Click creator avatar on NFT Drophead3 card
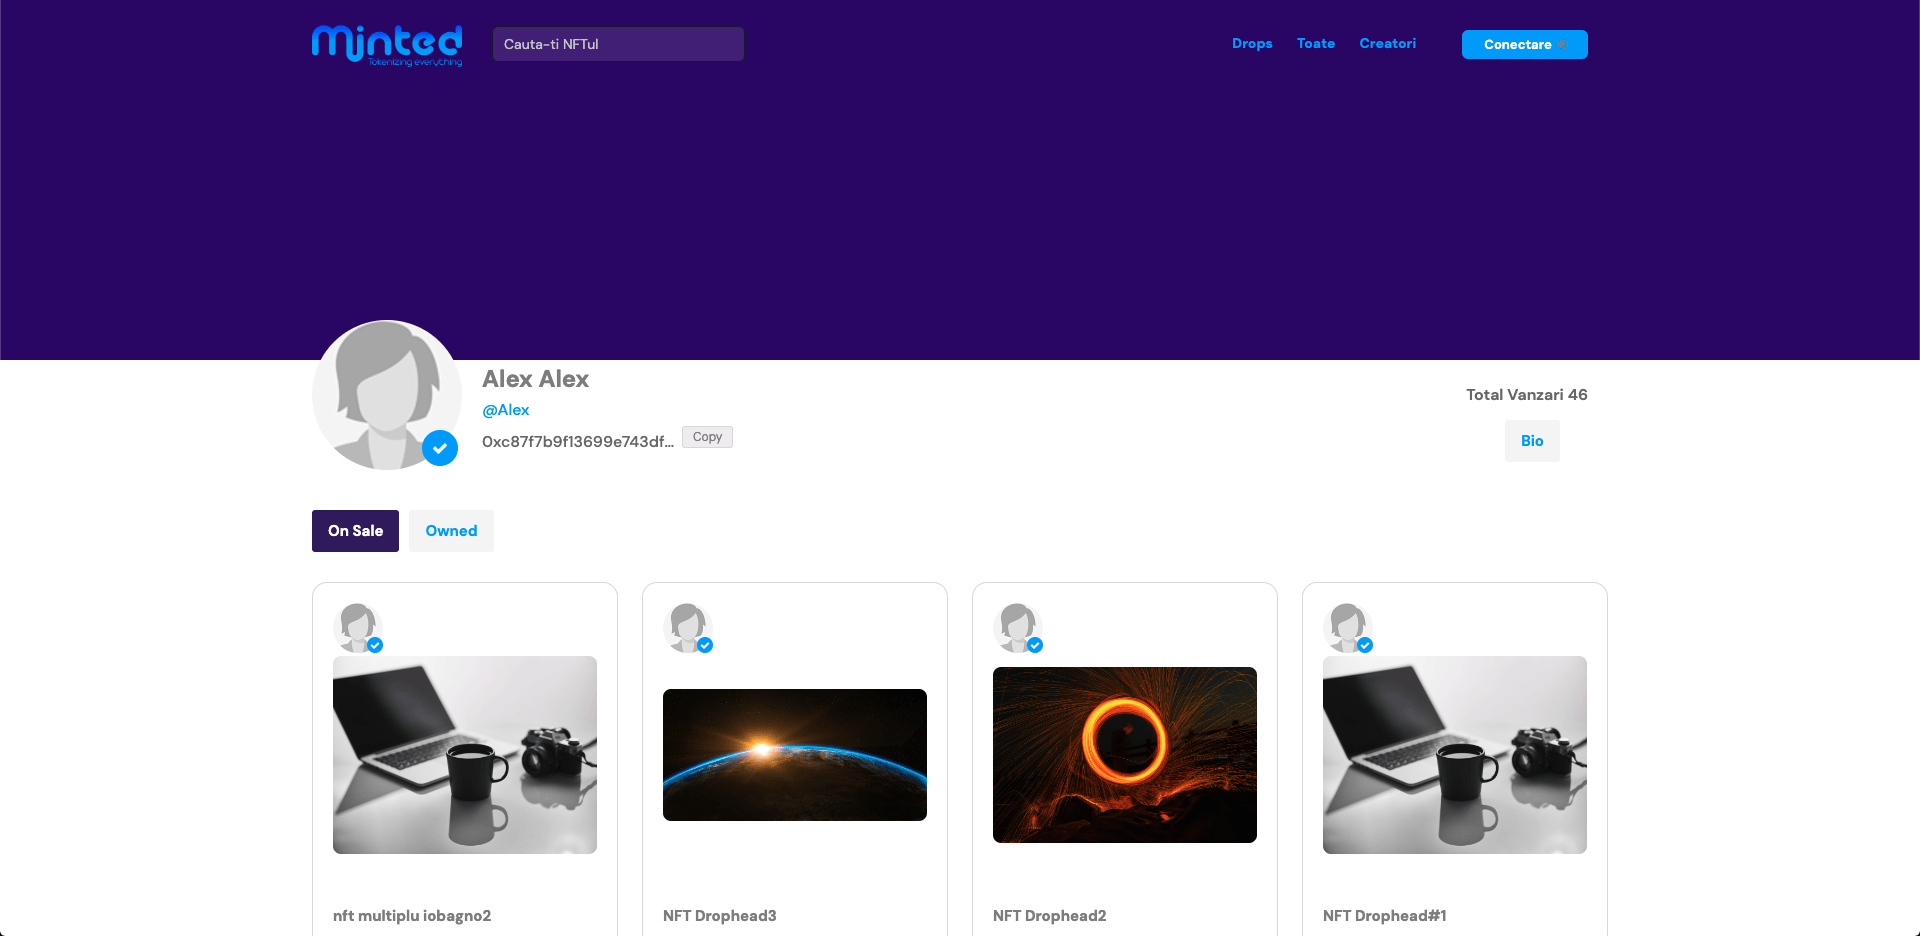Screen dimensions: 1920x936 tap(687, 628)
